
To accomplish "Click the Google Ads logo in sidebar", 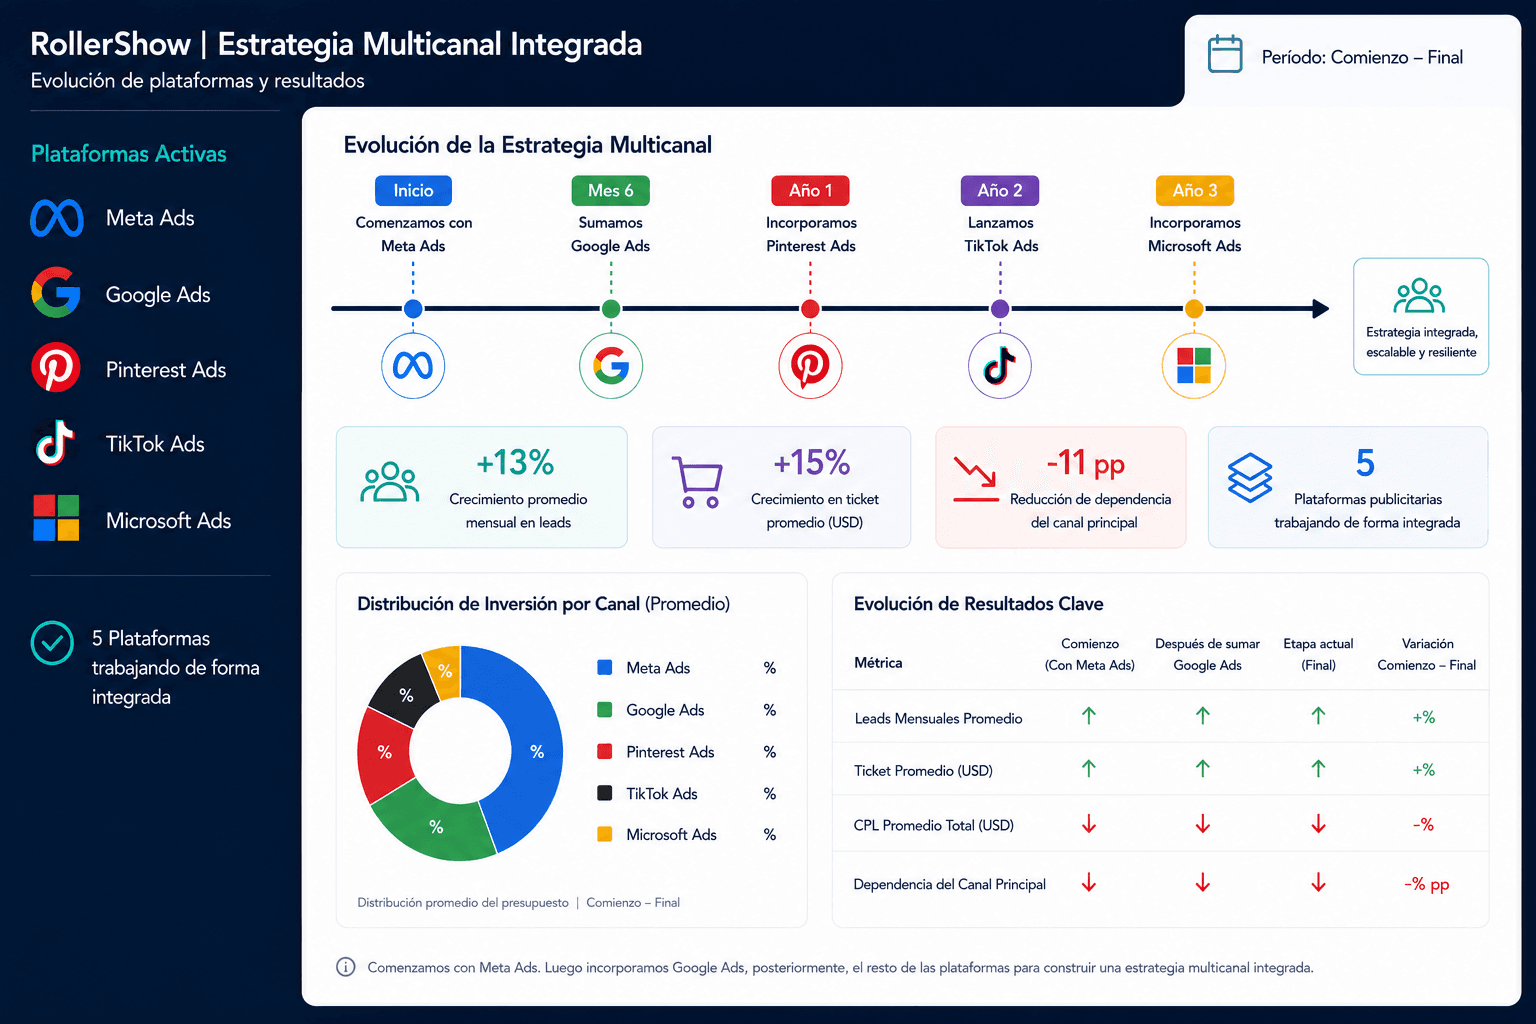I will tap(56, 293).
